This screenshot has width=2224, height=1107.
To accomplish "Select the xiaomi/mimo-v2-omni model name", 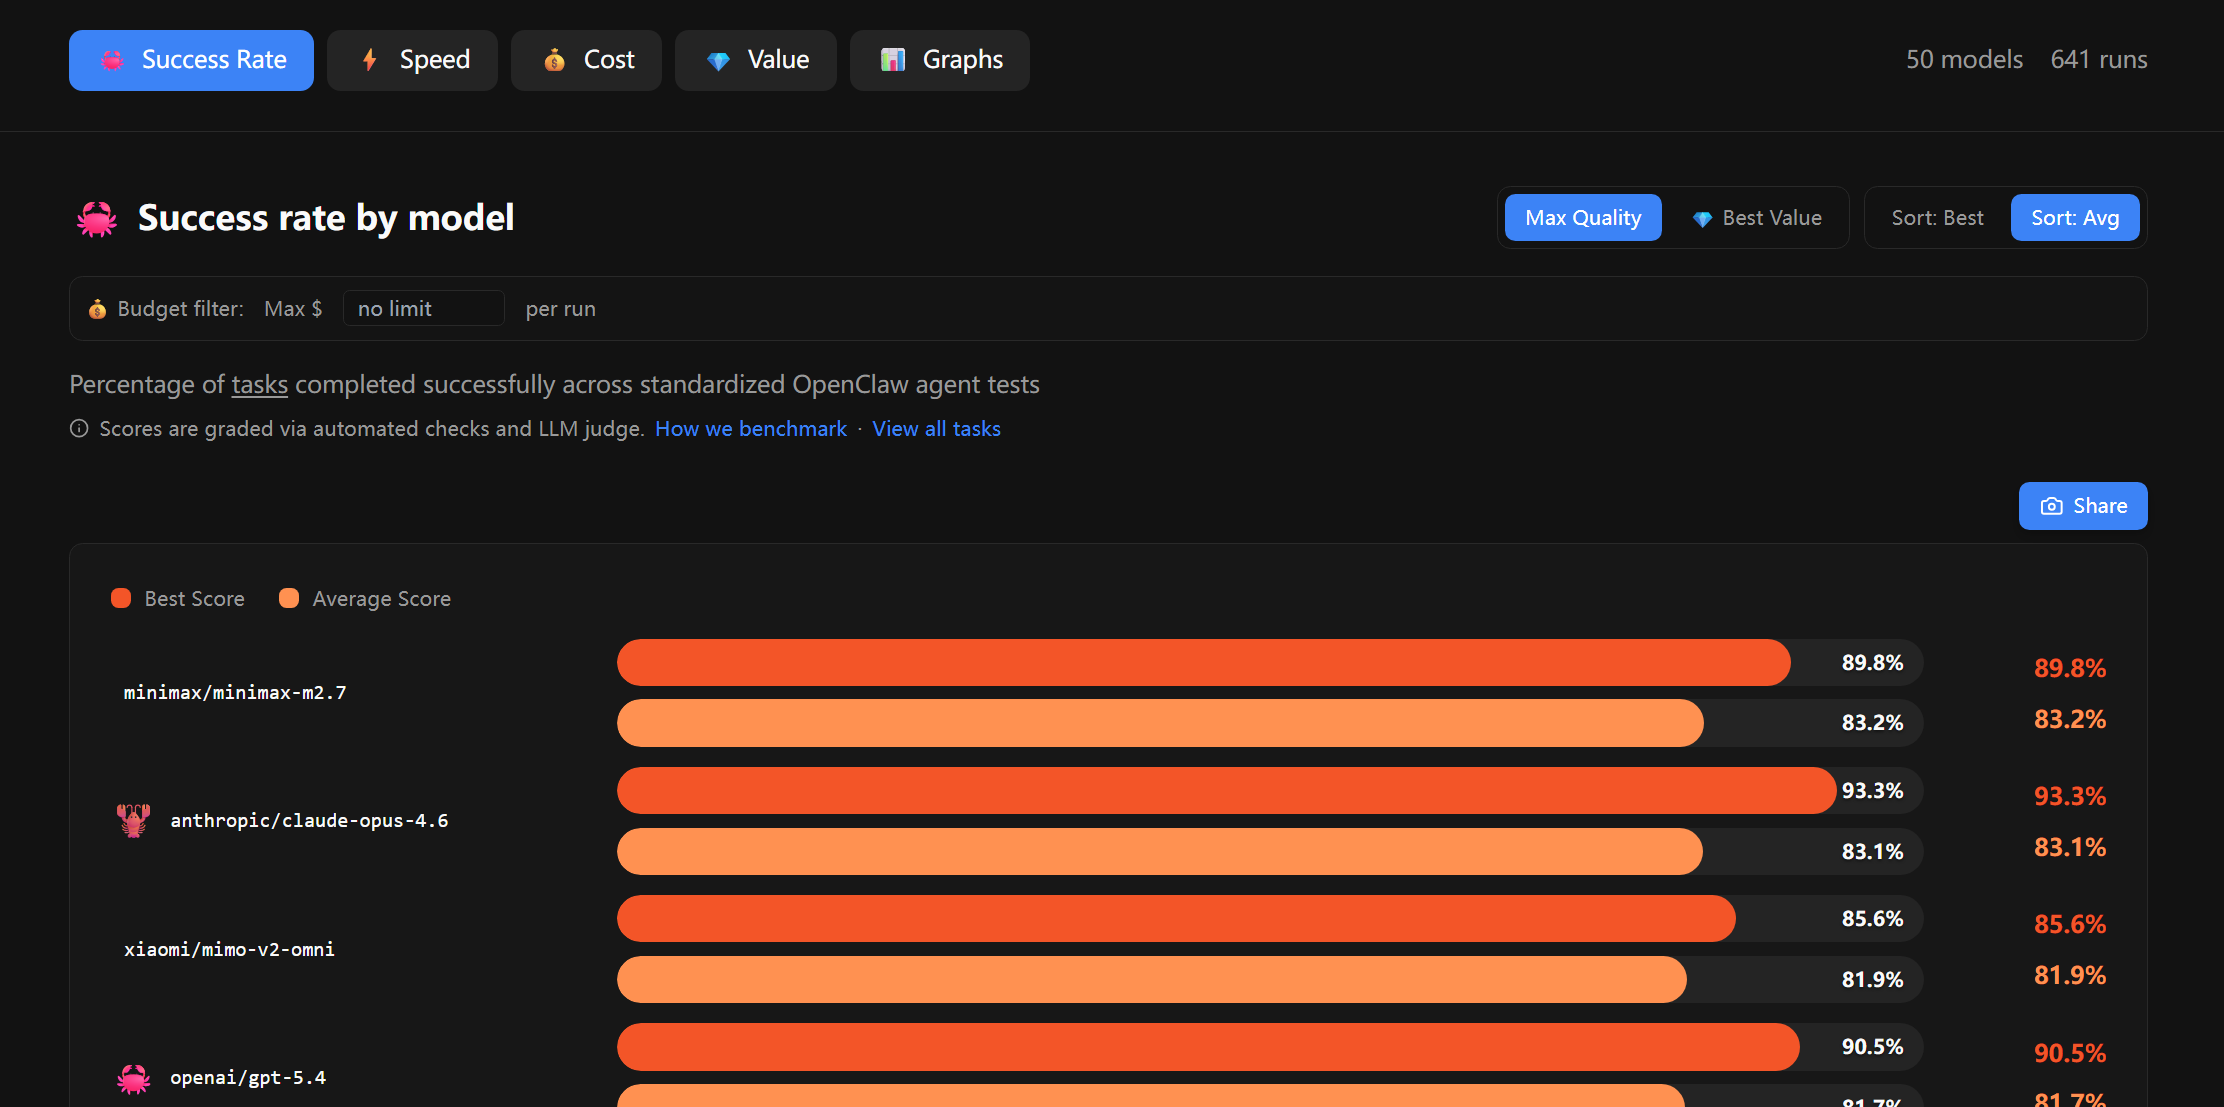I will [x=229, y=950].
